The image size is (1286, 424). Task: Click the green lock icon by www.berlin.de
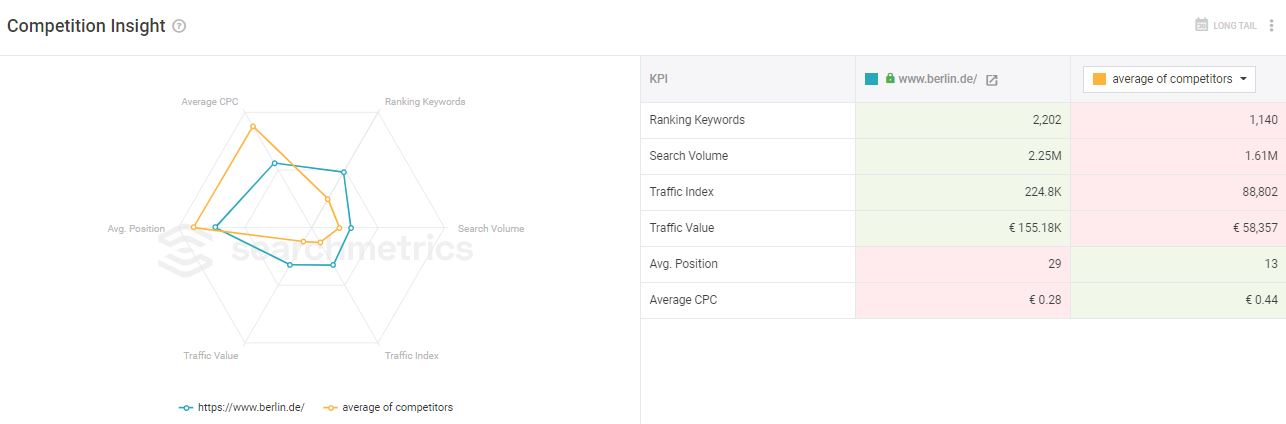pyautogui.click(x=890, y=78)
